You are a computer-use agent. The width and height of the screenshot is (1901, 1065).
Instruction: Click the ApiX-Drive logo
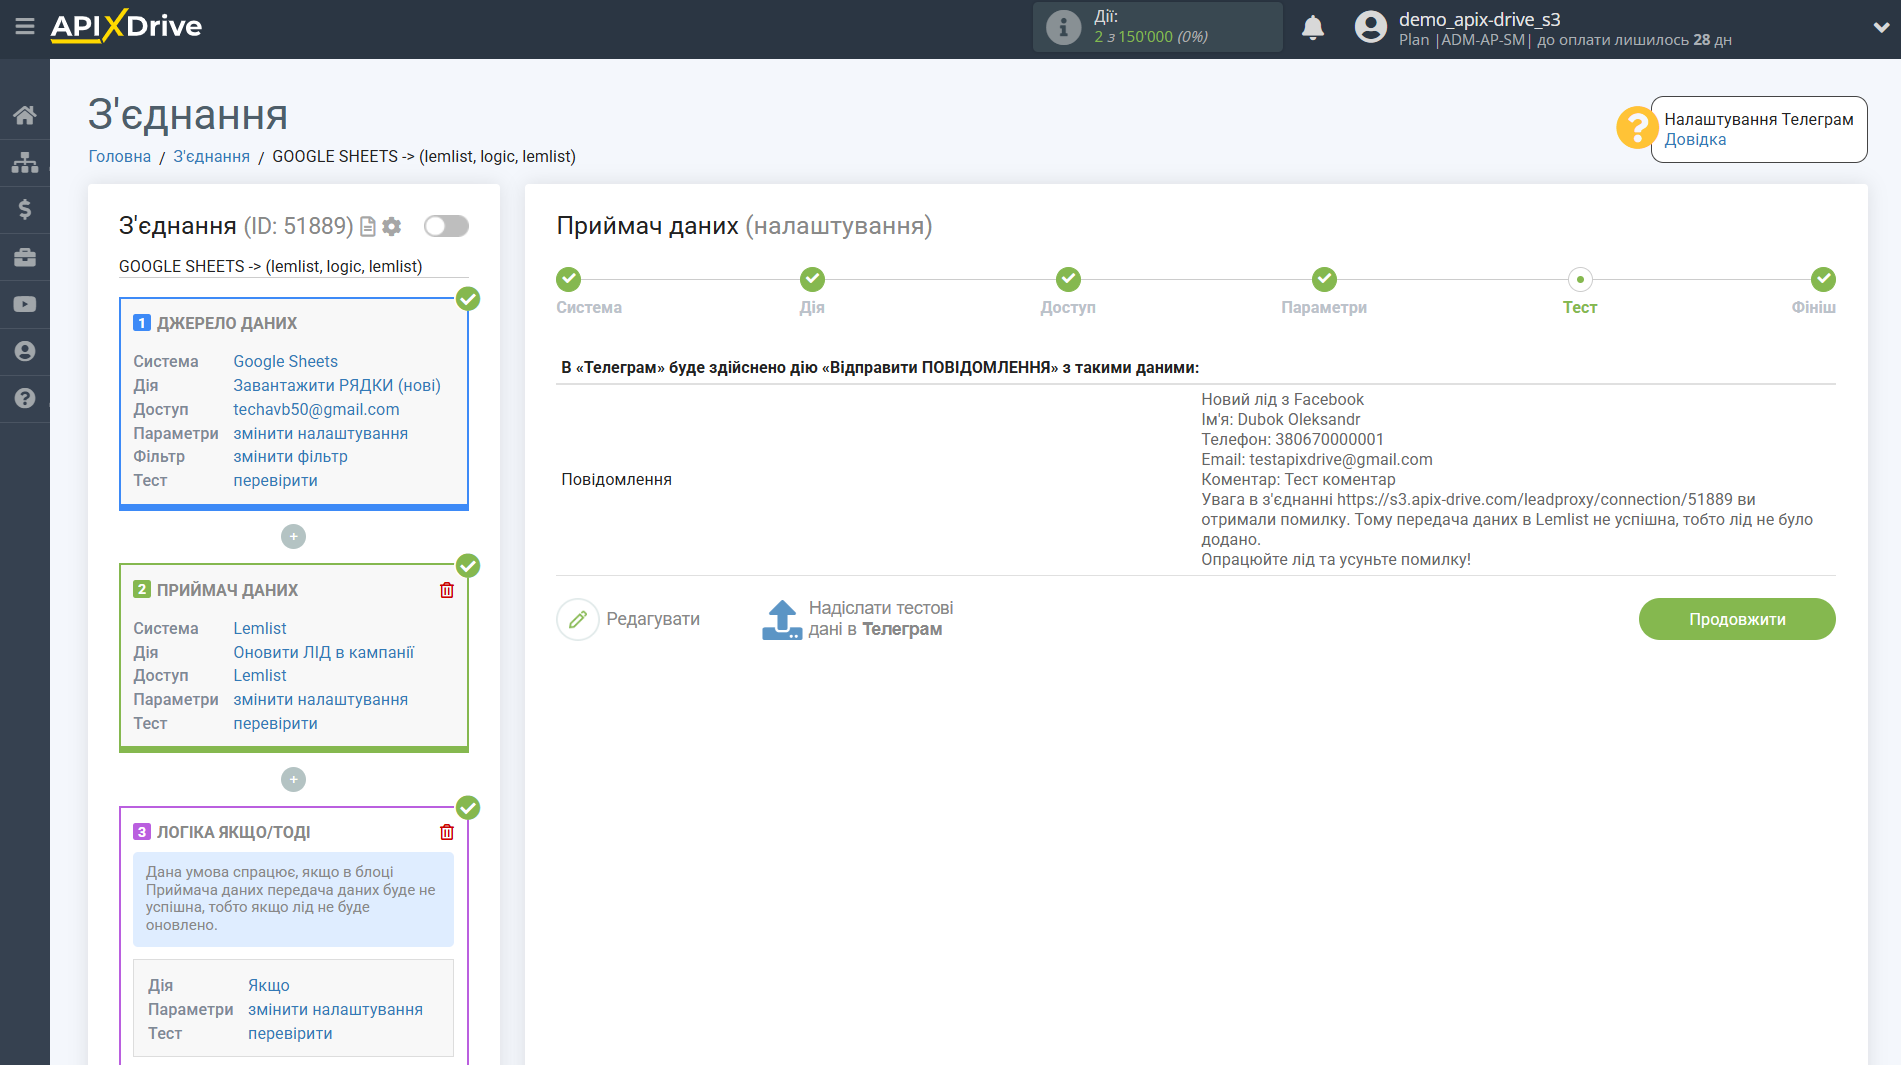126,26
